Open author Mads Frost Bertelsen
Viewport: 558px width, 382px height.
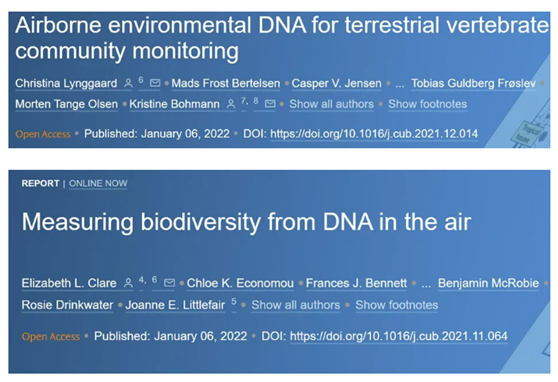click(x=226, y=83)
